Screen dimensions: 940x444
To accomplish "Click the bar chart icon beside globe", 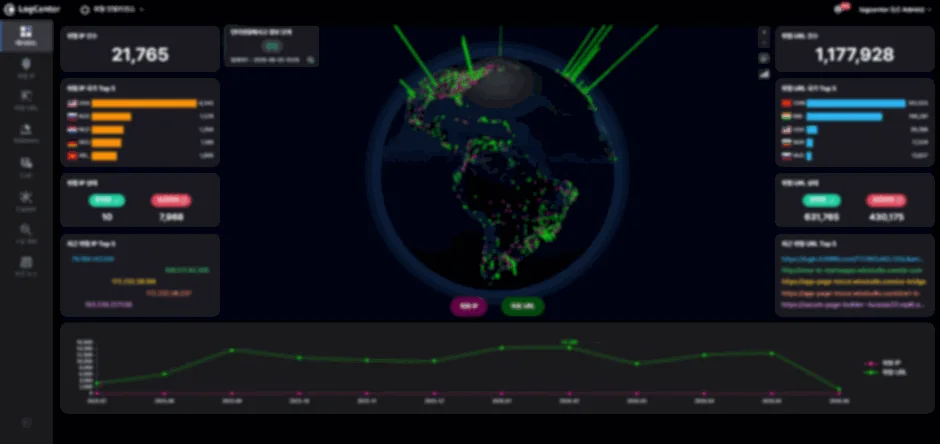I will (x=764, y=74).
